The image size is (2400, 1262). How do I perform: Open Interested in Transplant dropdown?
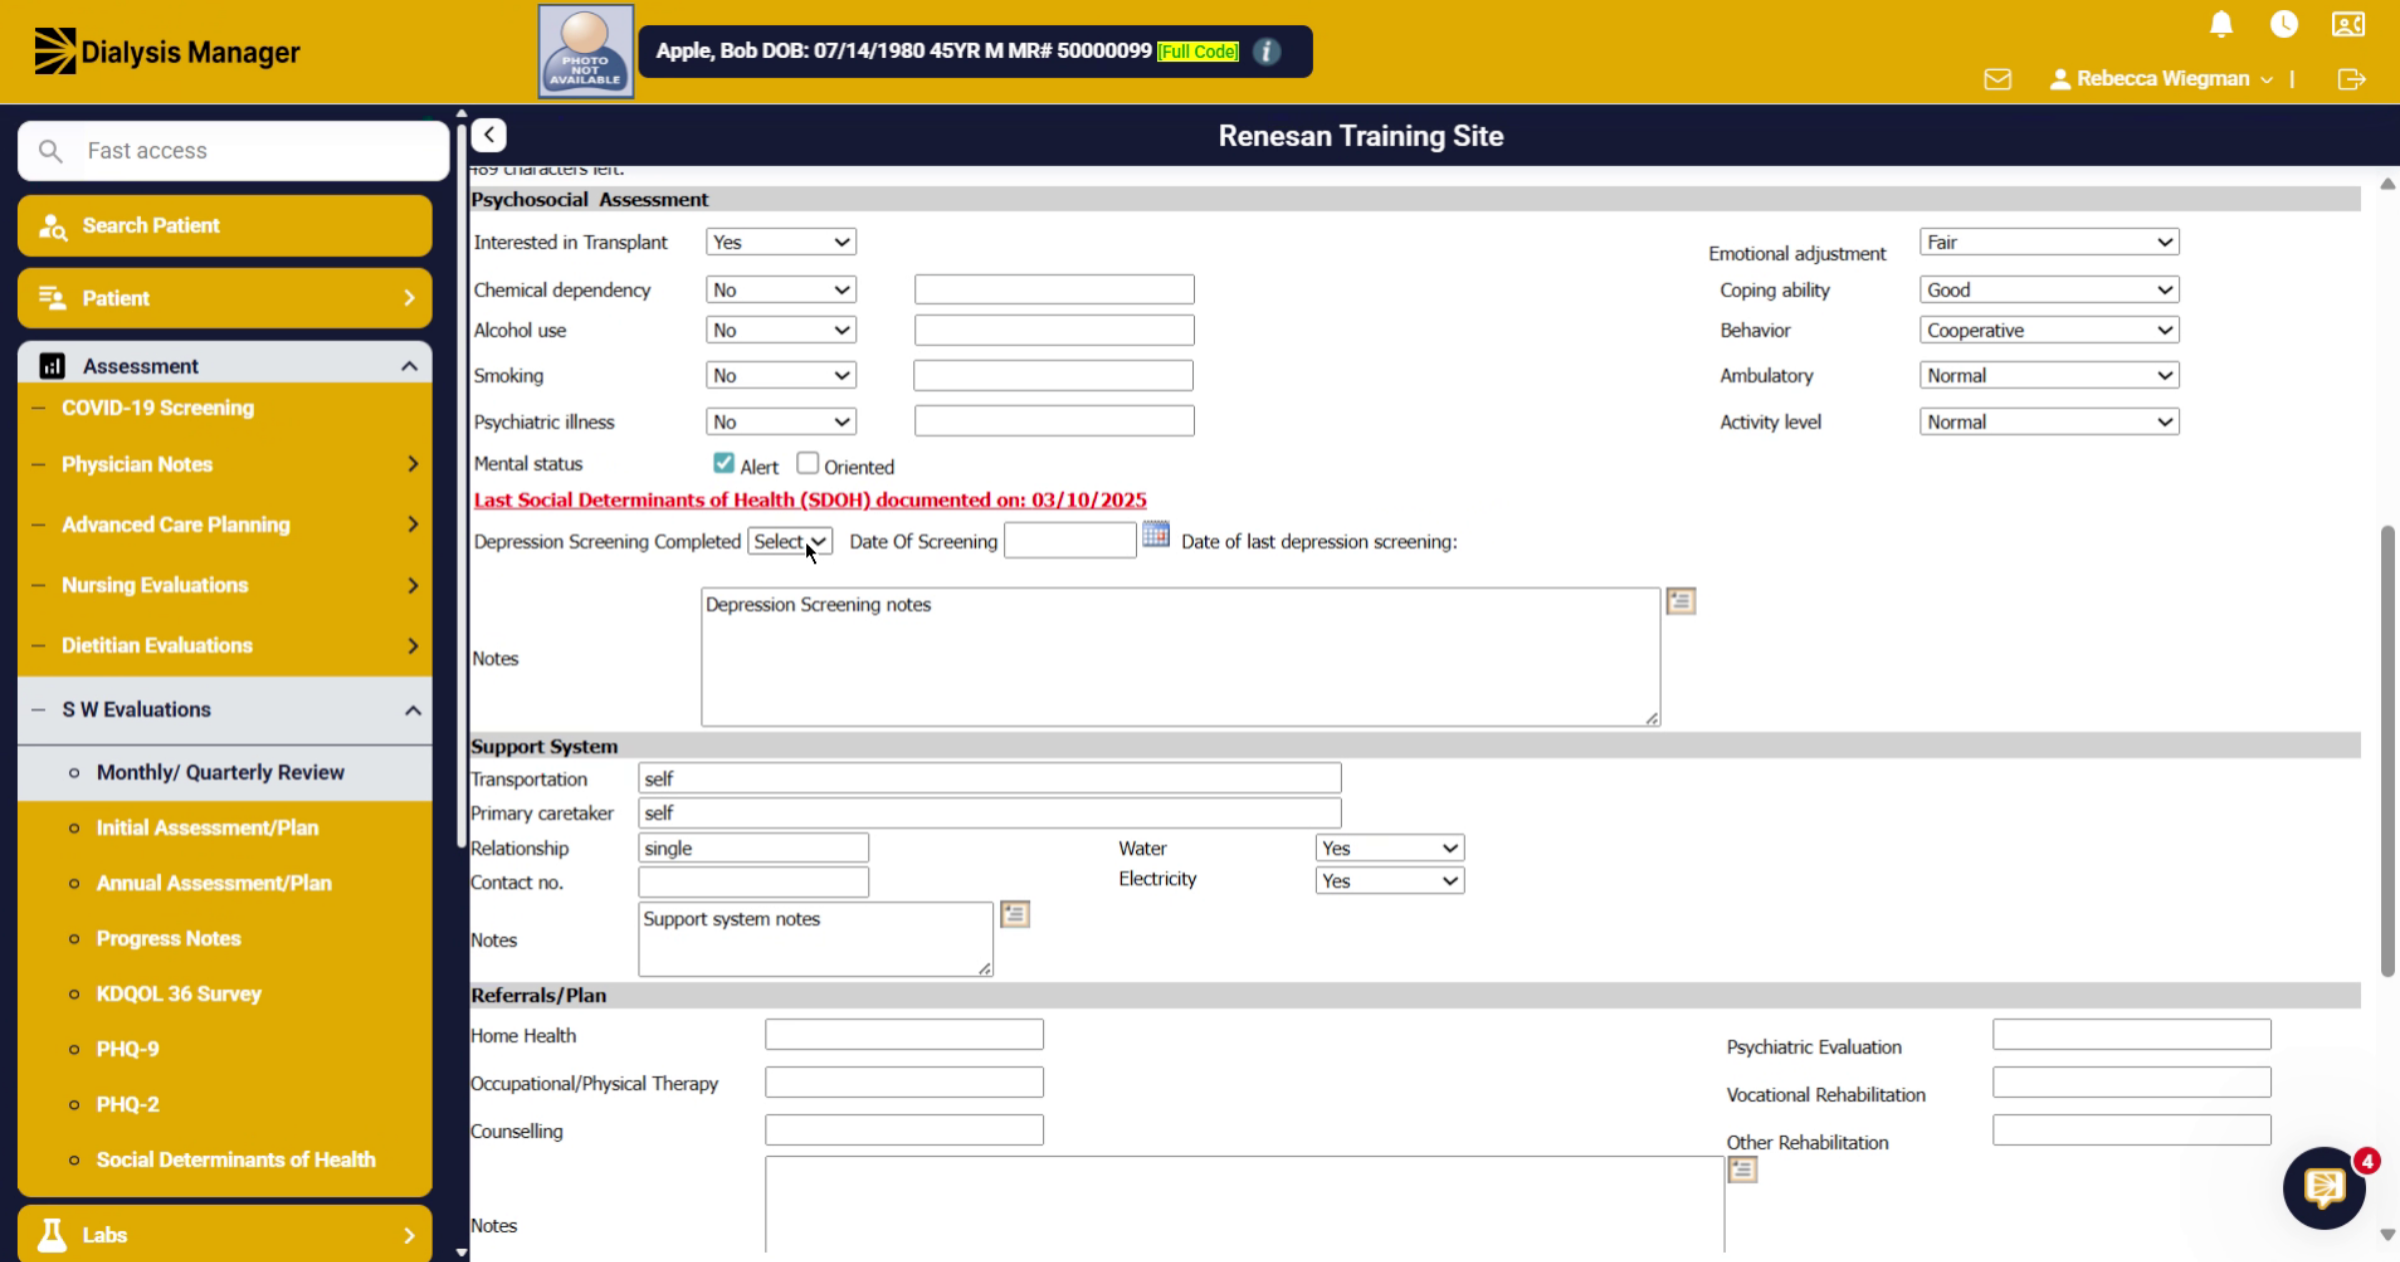coord(781,242)
